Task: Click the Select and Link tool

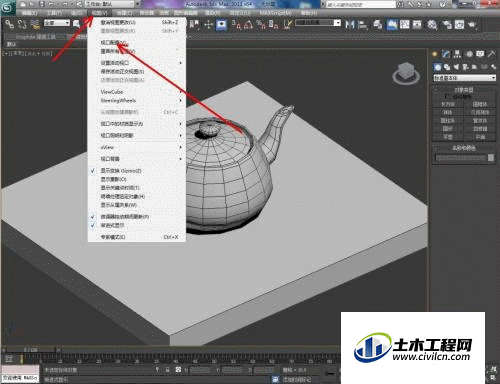Action: click(x=10, y=25)
